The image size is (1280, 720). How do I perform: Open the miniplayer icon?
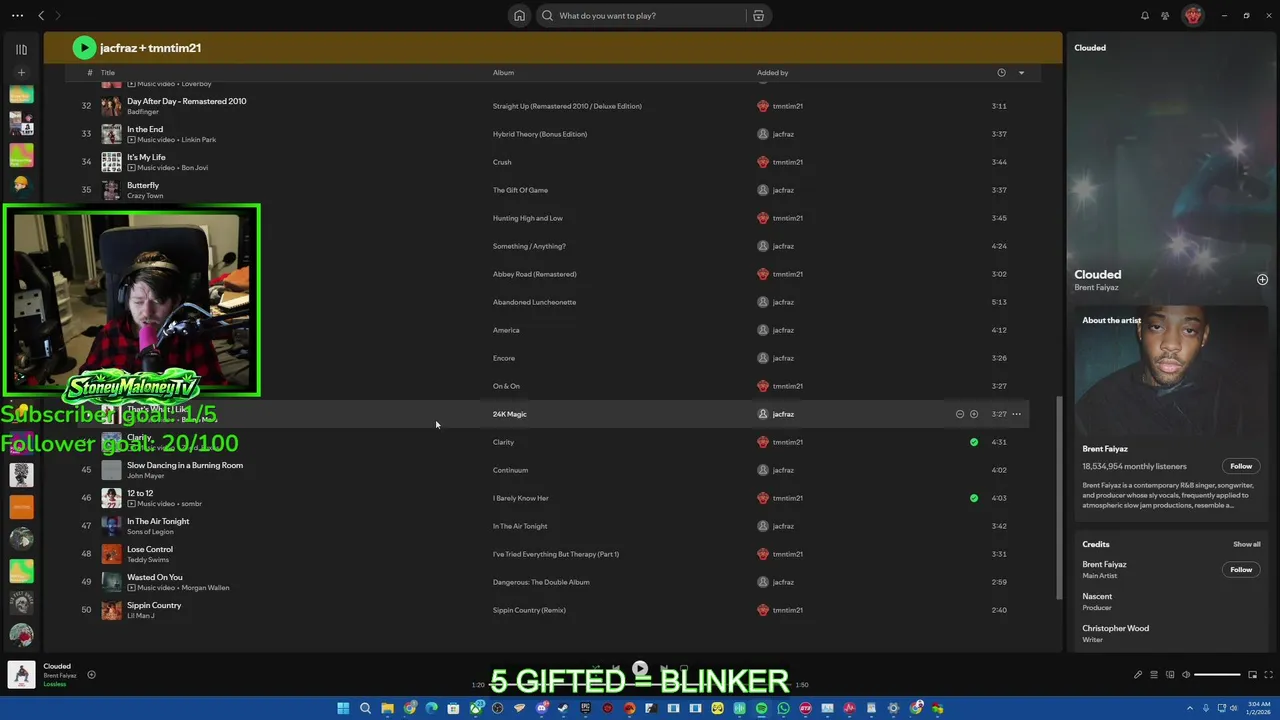(1252, 675)
